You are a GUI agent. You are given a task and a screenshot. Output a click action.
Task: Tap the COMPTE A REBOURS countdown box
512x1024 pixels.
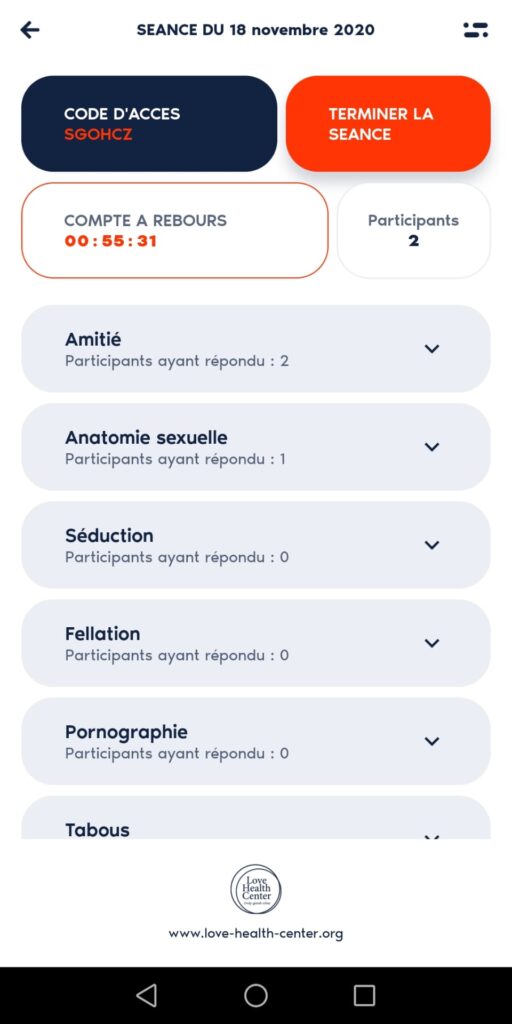pyautogui.click(x=175, y=231)
